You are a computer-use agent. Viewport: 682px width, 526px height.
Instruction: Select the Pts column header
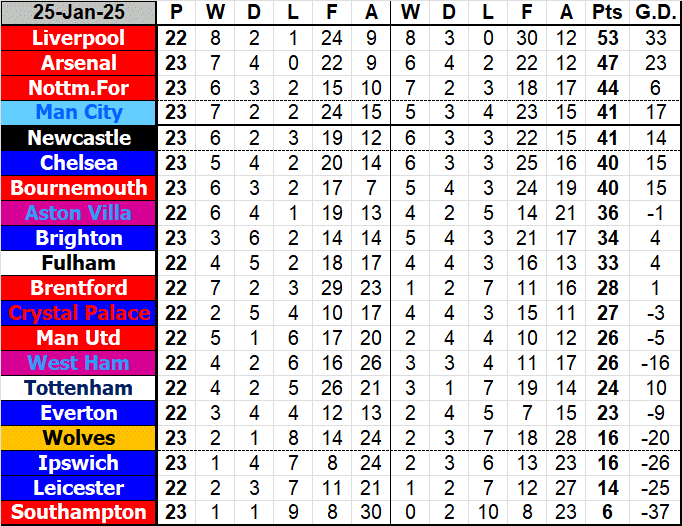click(x=606, y=13)
